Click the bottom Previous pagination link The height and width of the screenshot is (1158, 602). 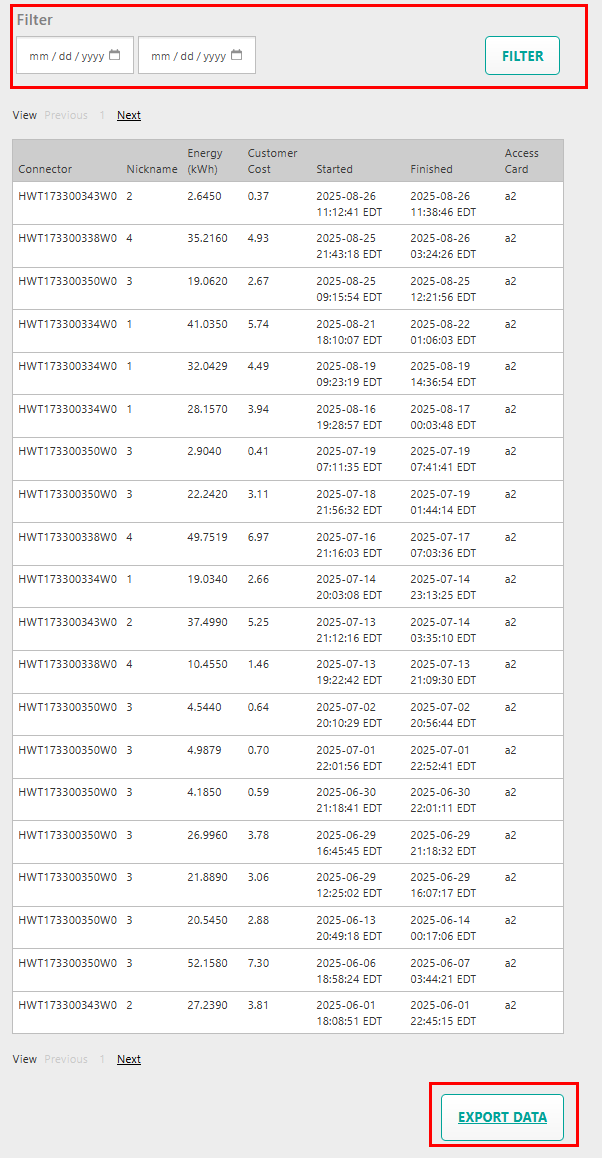click(x=66, y=1059)
